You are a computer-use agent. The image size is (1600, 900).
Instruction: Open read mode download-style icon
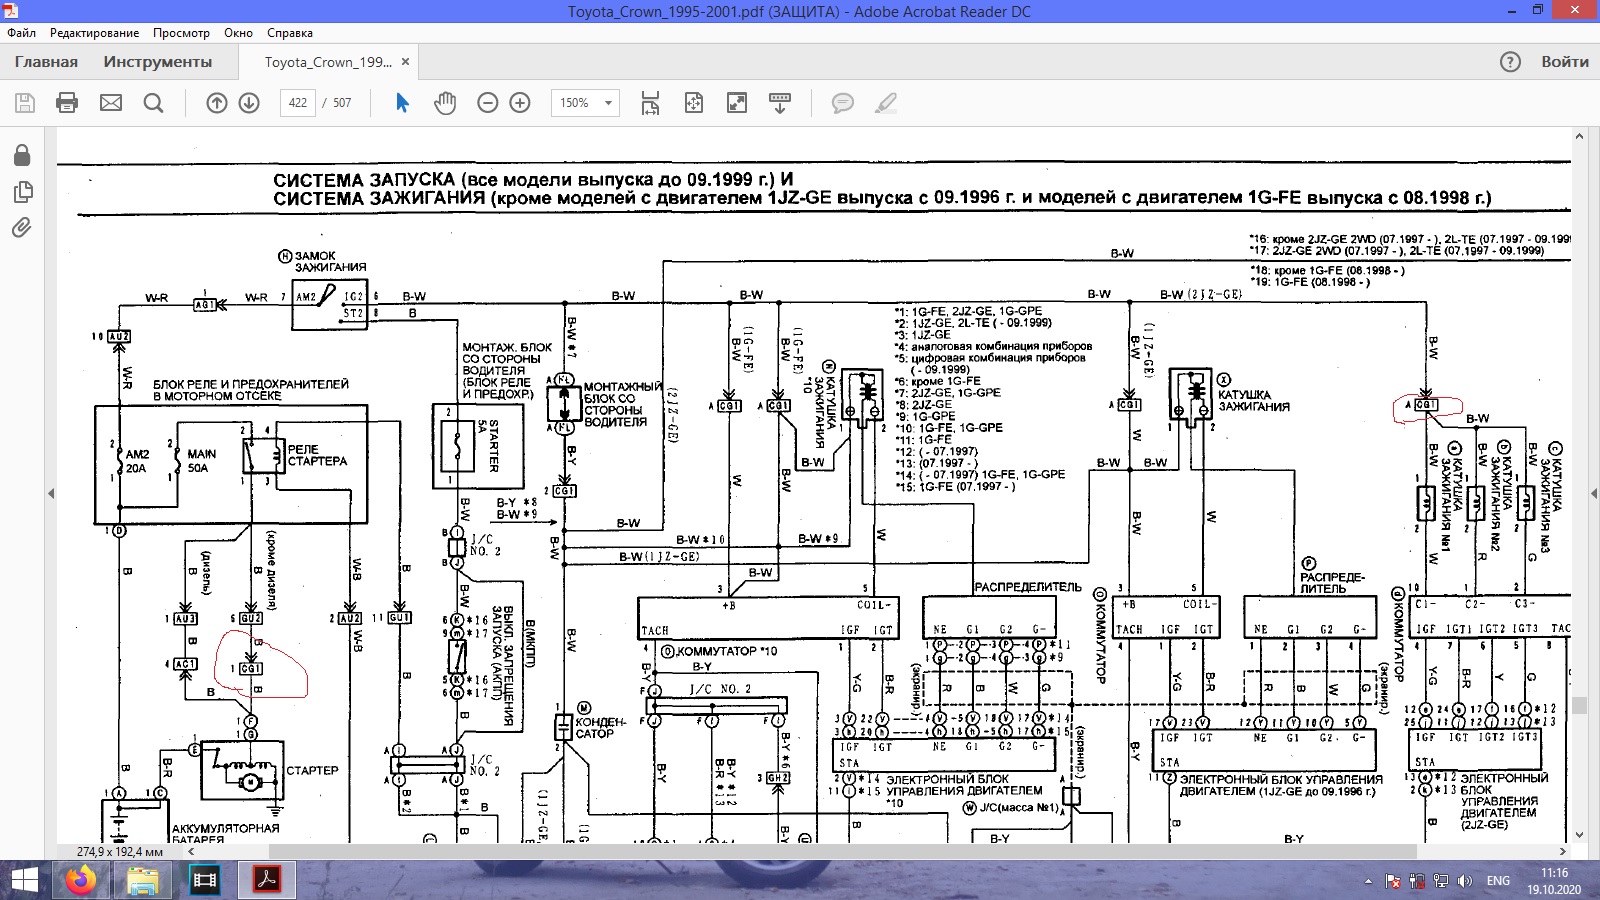tap(780, 102)
